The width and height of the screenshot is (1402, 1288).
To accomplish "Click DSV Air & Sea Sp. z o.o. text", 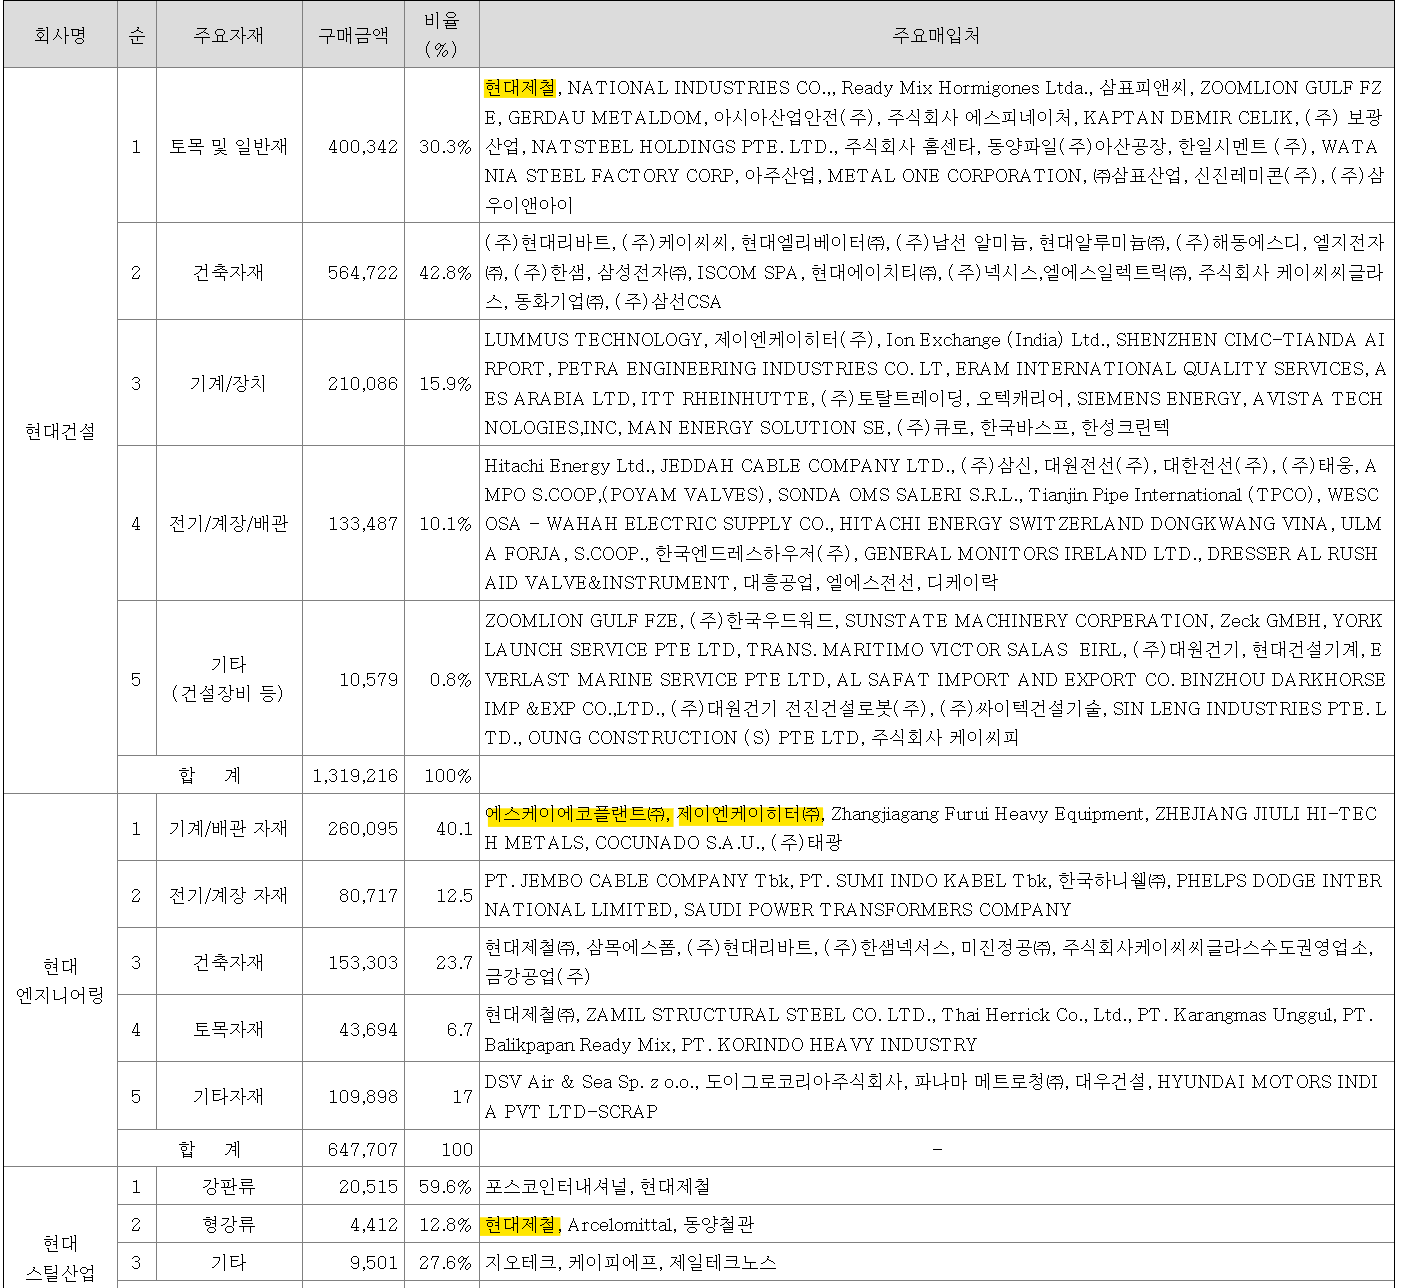I will pos(590,1081).
